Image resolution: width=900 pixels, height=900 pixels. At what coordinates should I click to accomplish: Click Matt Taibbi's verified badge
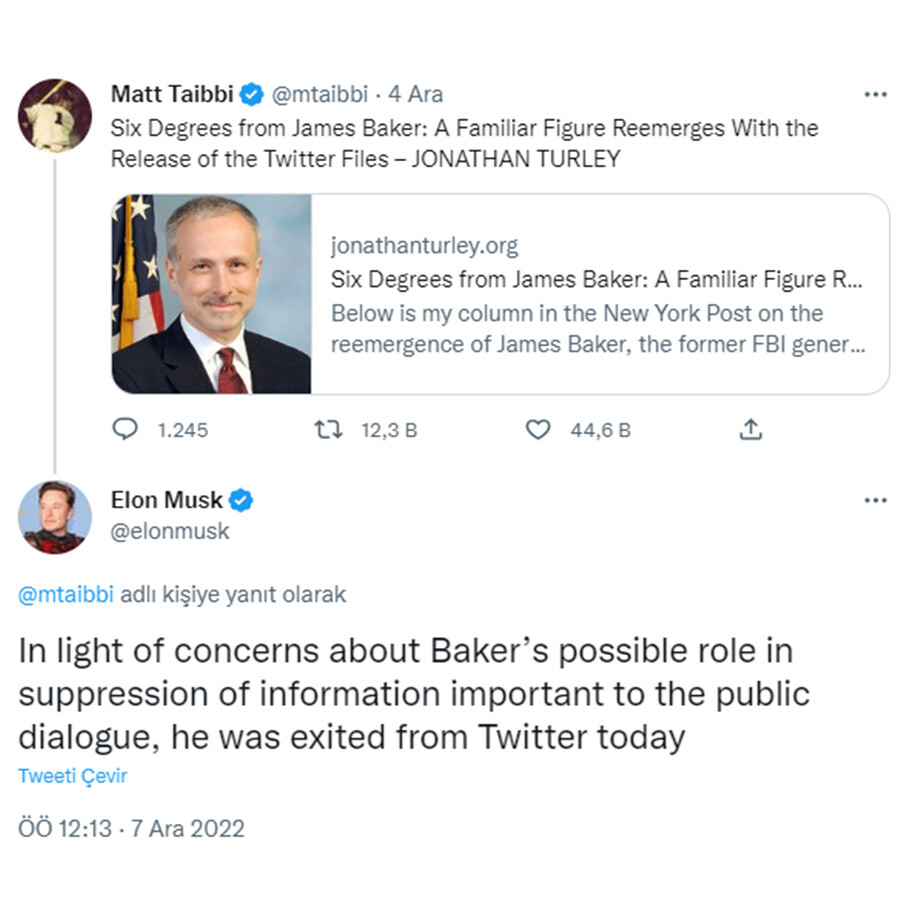[252, 95]
